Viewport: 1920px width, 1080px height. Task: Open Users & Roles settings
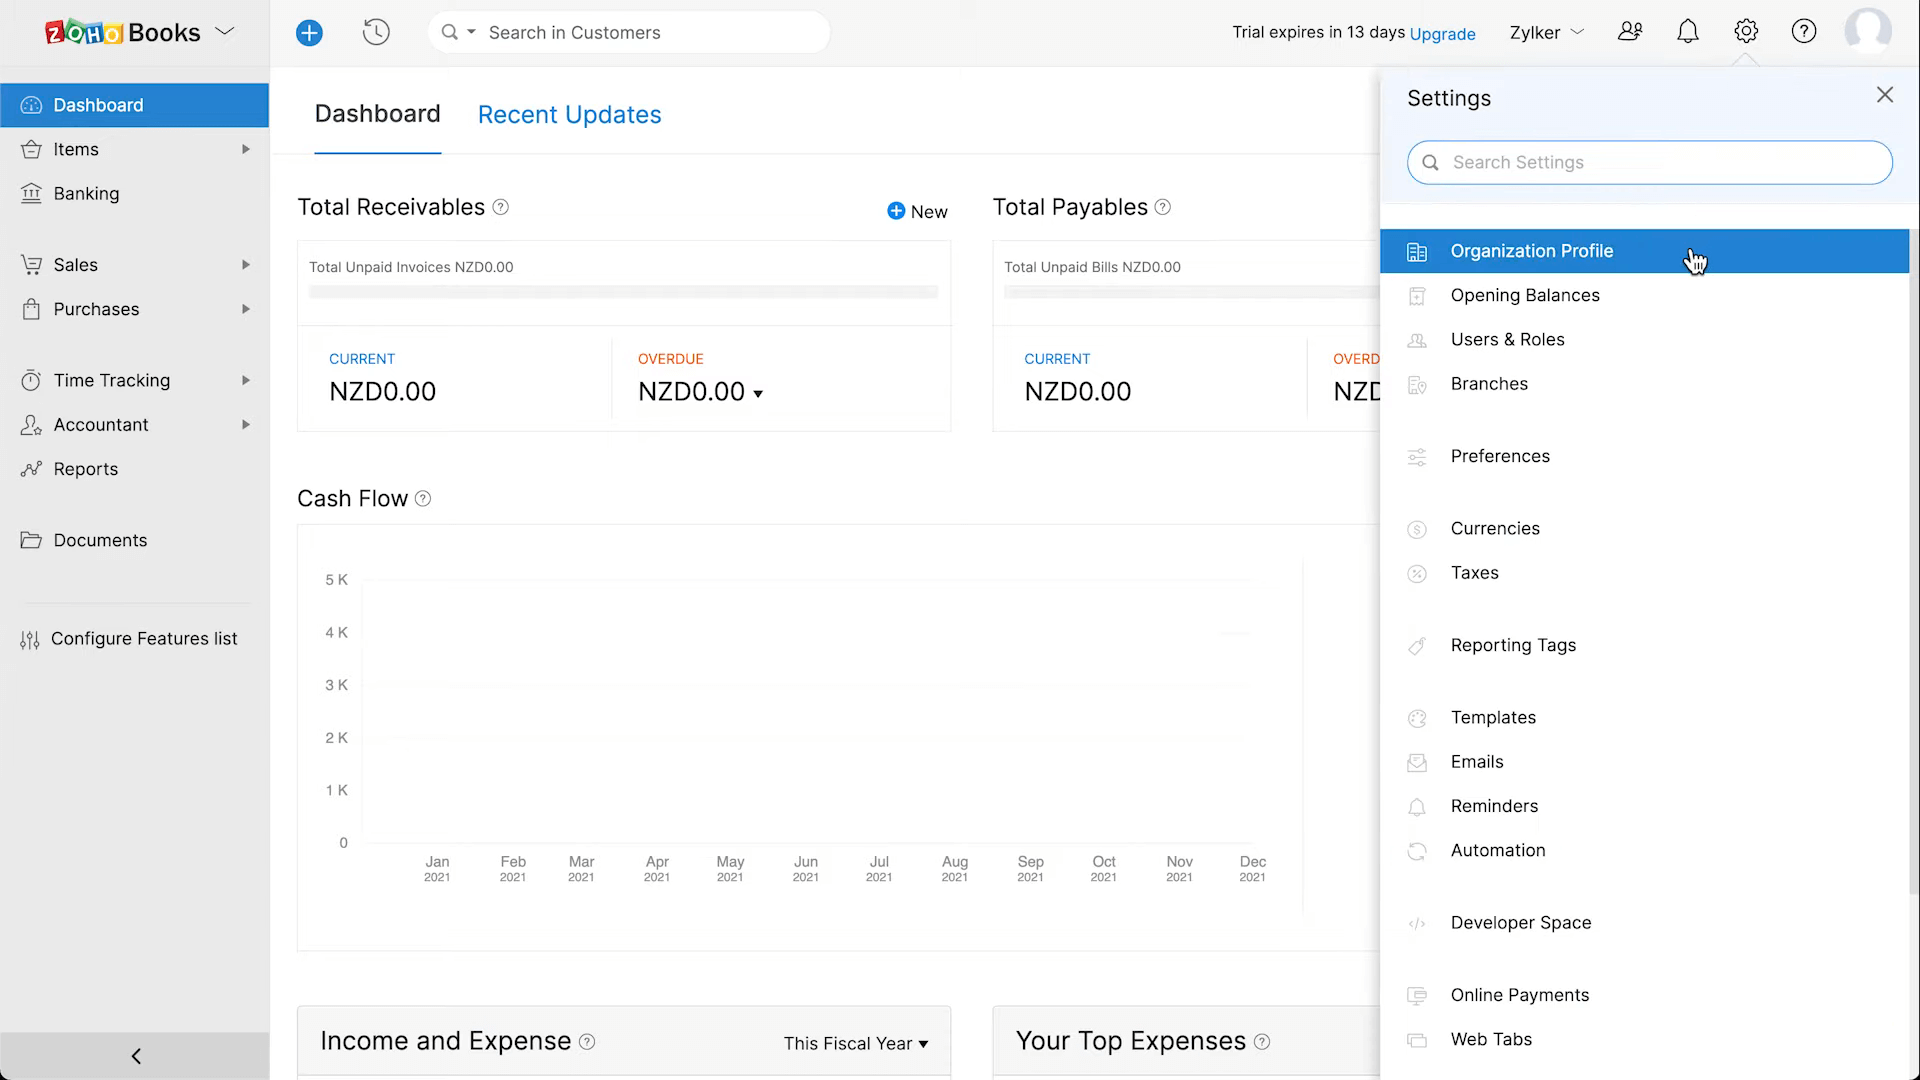click(x=1507, y=339)
